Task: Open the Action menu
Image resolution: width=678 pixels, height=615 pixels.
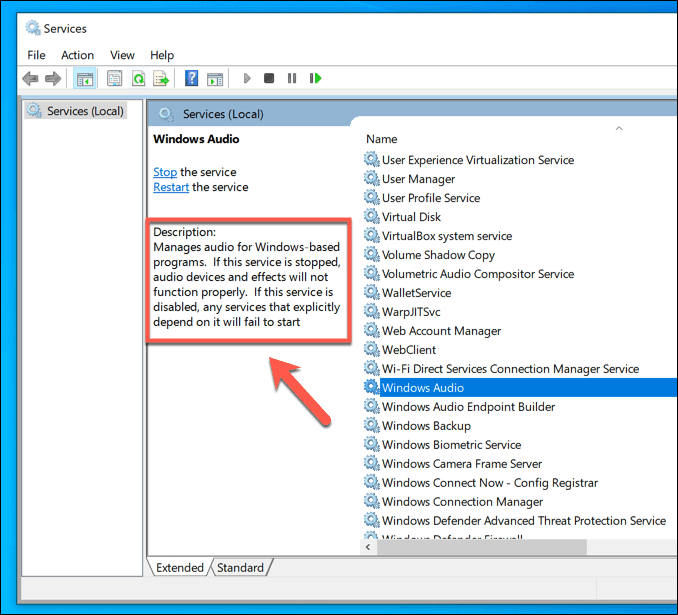Action: pos(77,55)
